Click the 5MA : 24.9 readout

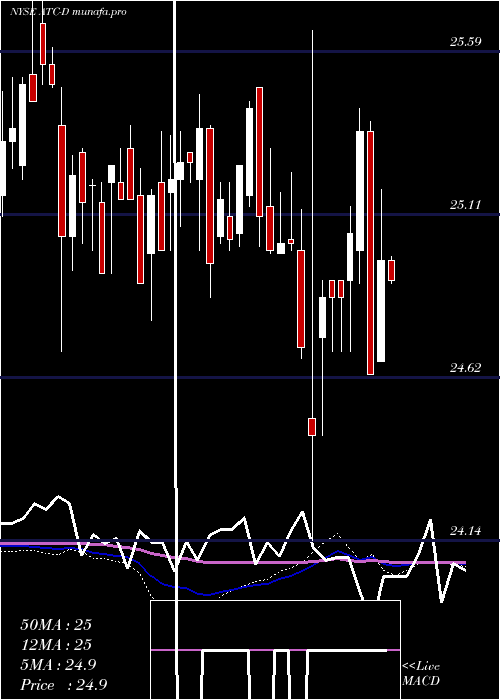tap(58, 665)
